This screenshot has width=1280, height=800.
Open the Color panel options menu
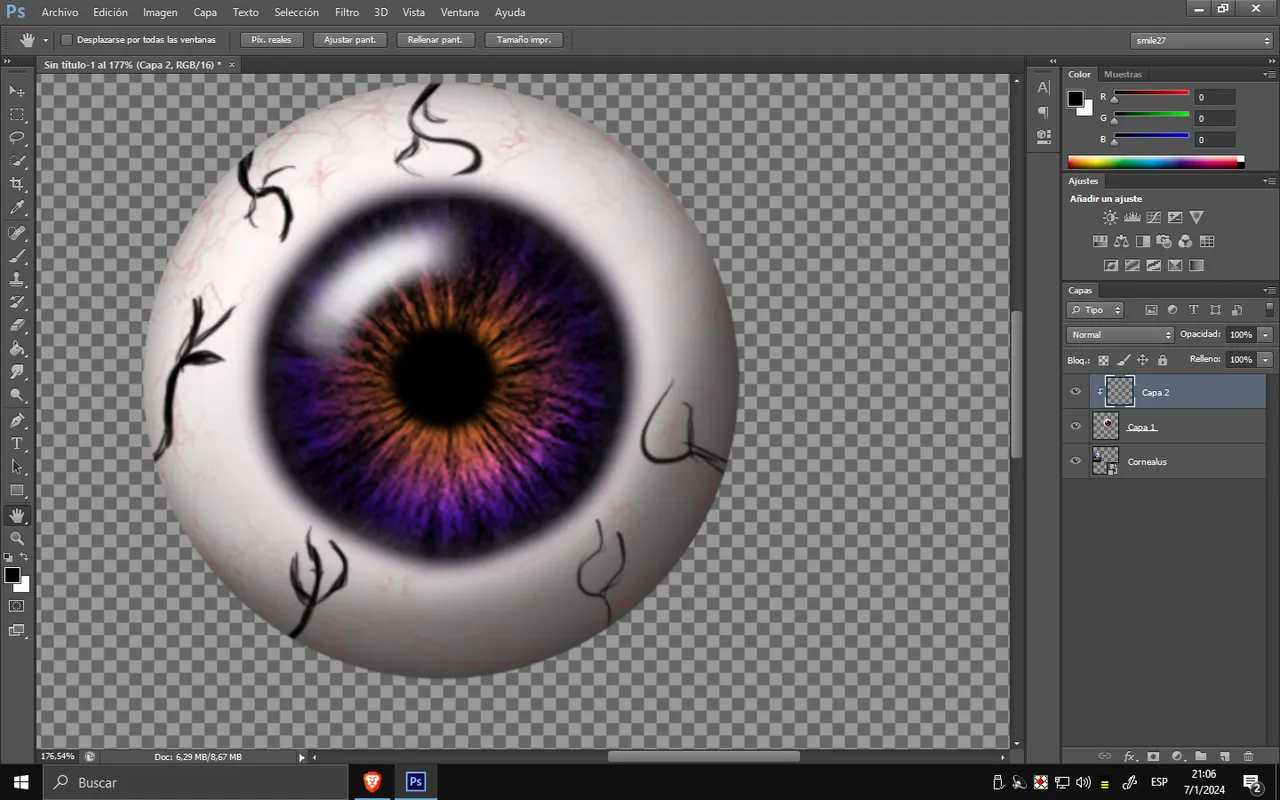1269,74
